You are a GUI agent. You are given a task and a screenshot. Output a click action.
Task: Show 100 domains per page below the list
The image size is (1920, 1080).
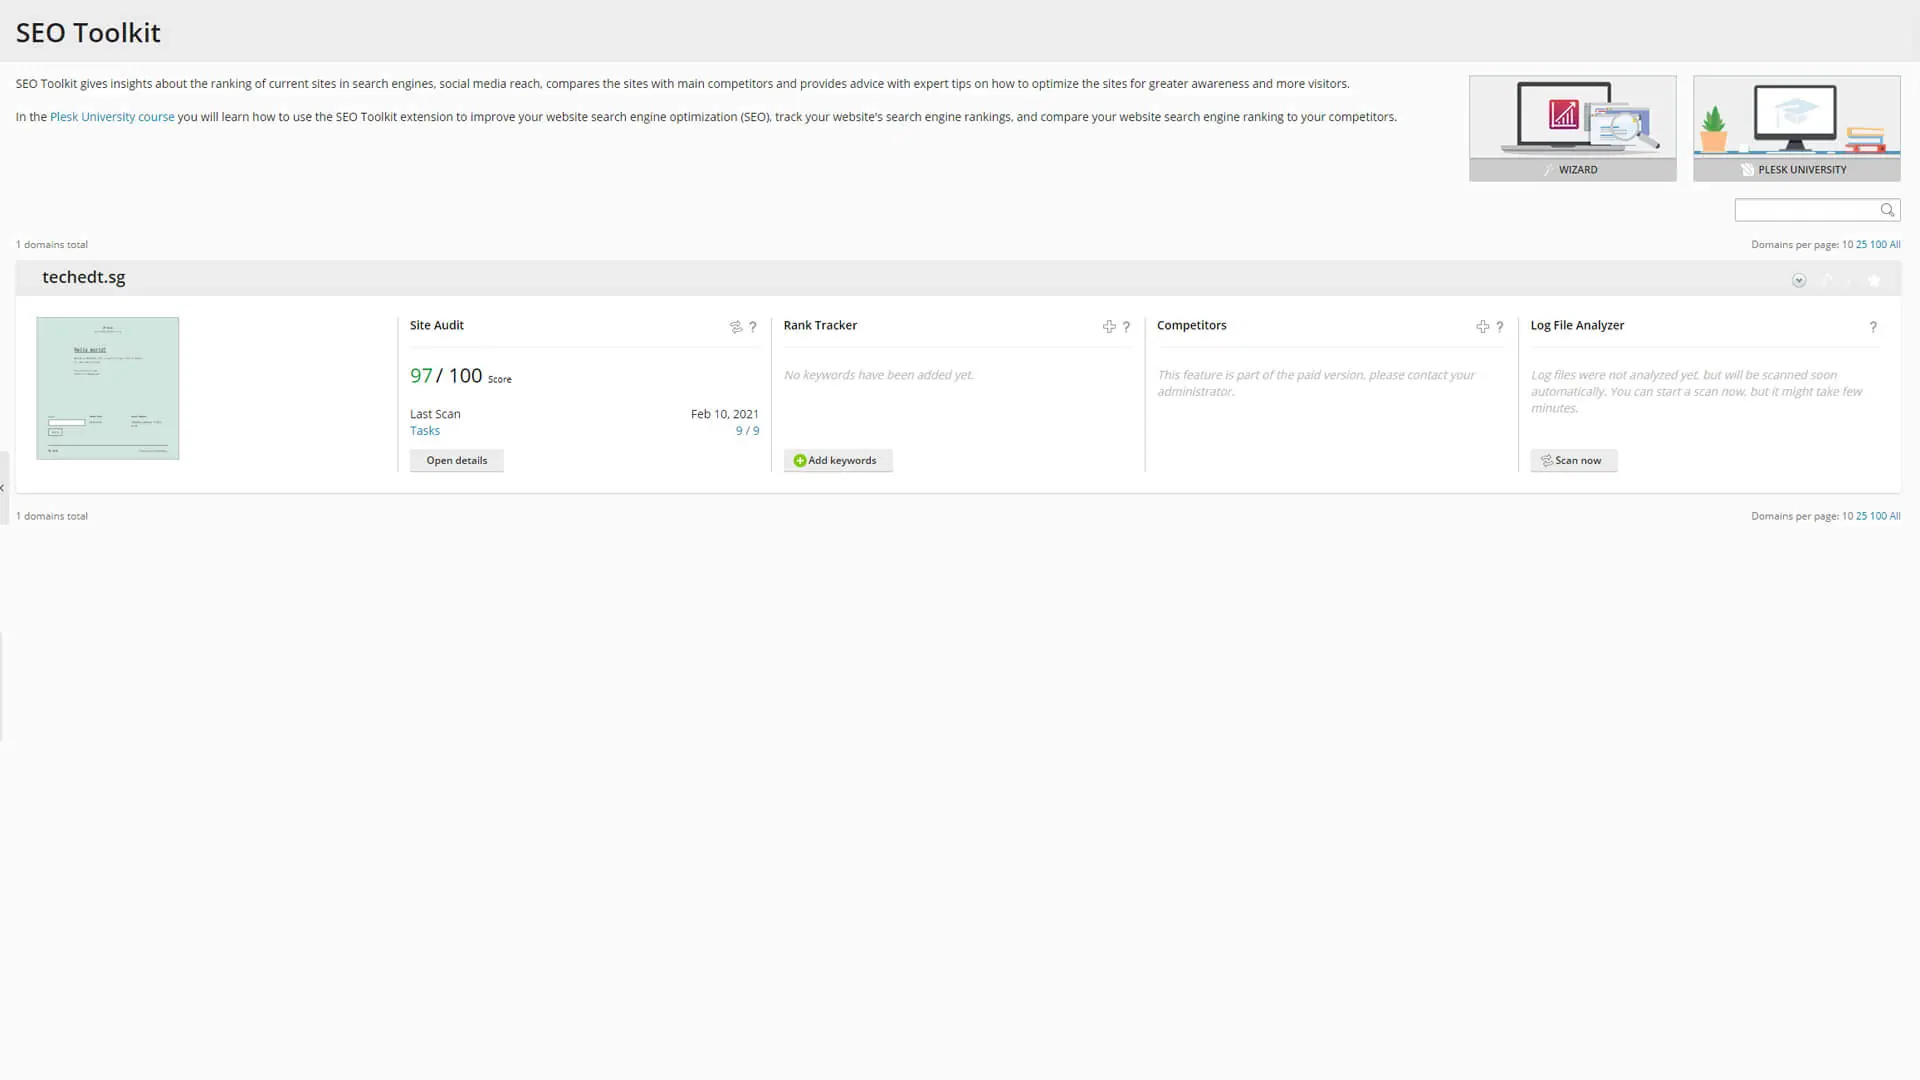[x=1878, y=516]
